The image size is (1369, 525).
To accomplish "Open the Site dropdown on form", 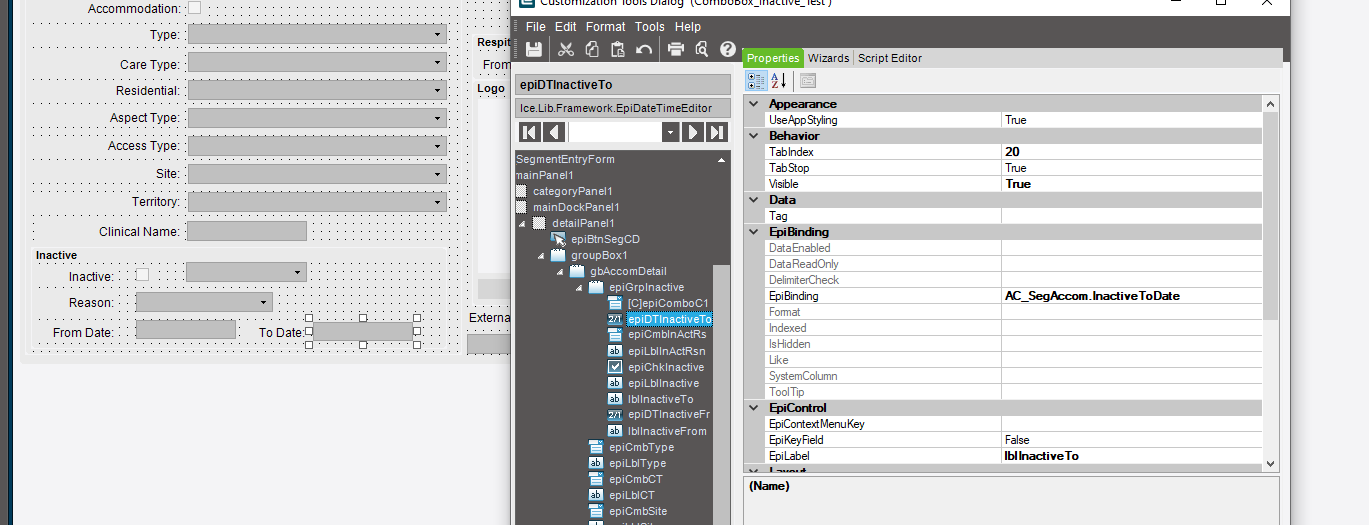I will pos(438,174).
